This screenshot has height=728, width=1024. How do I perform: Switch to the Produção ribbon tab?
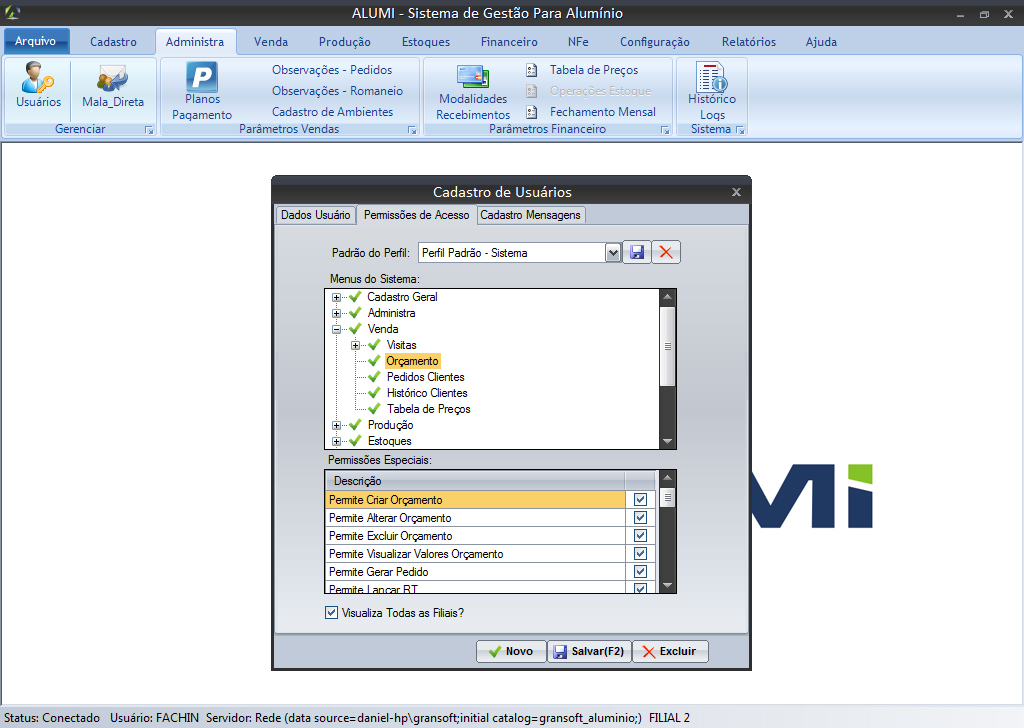344,42
